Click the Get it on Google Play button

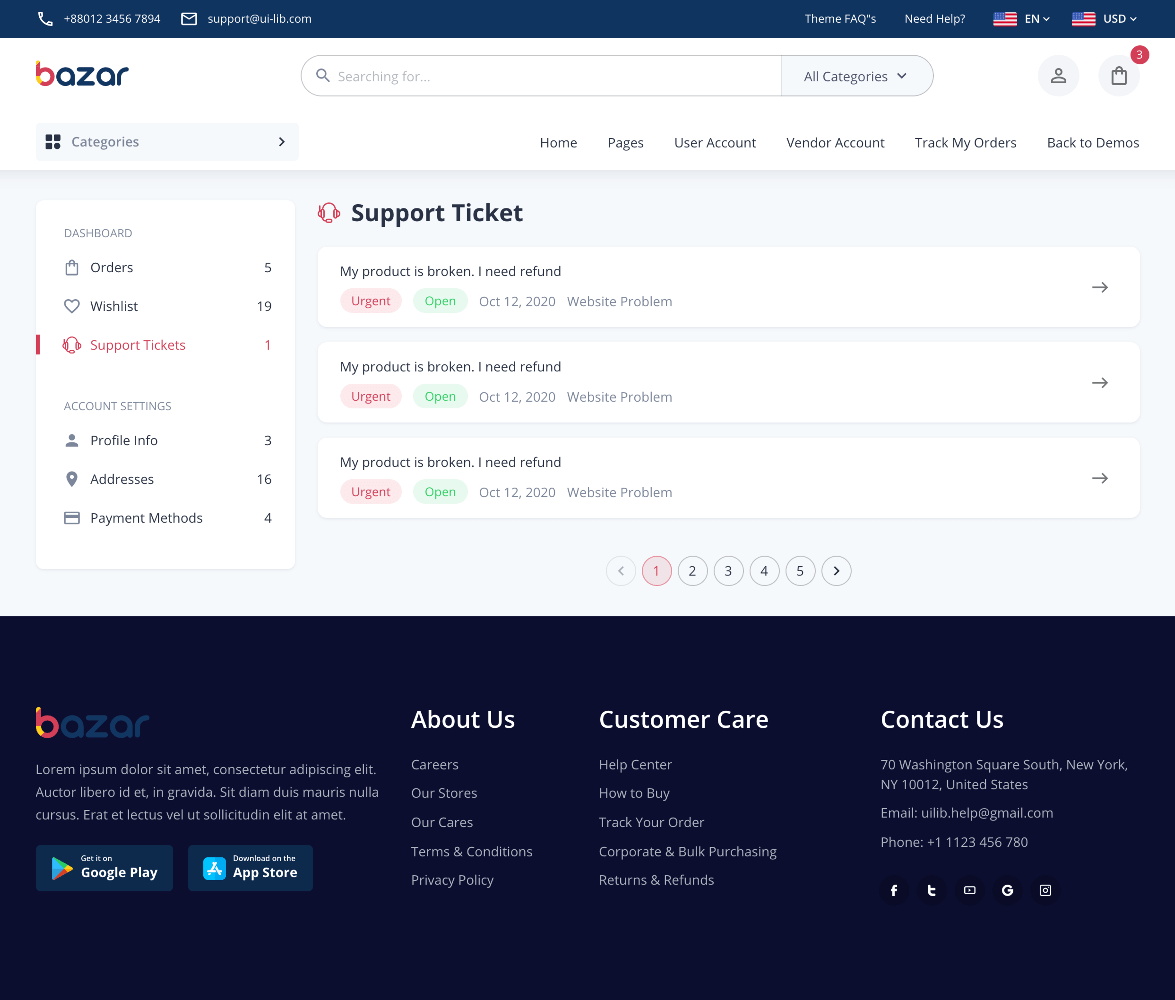[x=104, y=868]
